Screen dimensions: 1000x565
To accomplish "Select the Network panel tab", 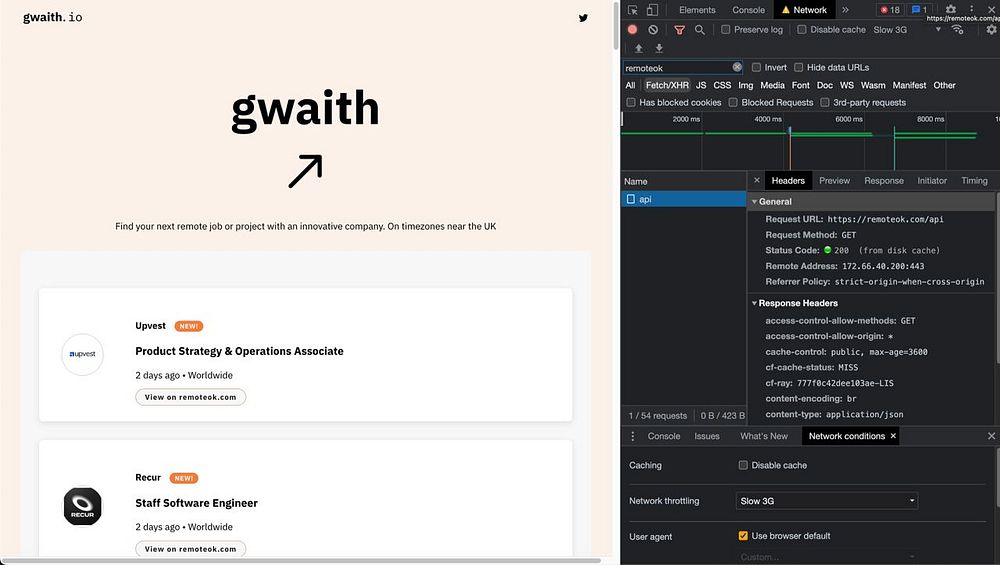I will [804, 10].
